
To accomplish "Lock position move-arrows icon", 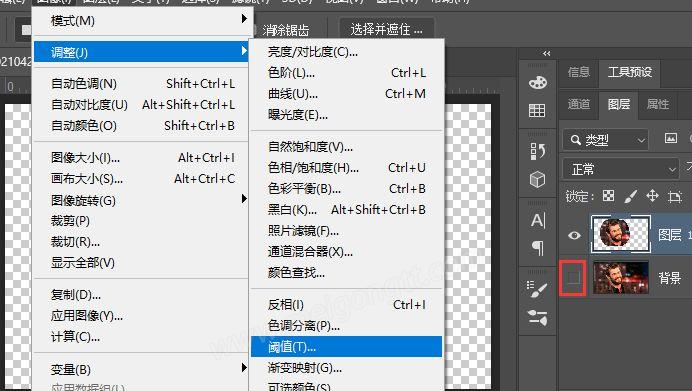I will click(x=653, y=196).
